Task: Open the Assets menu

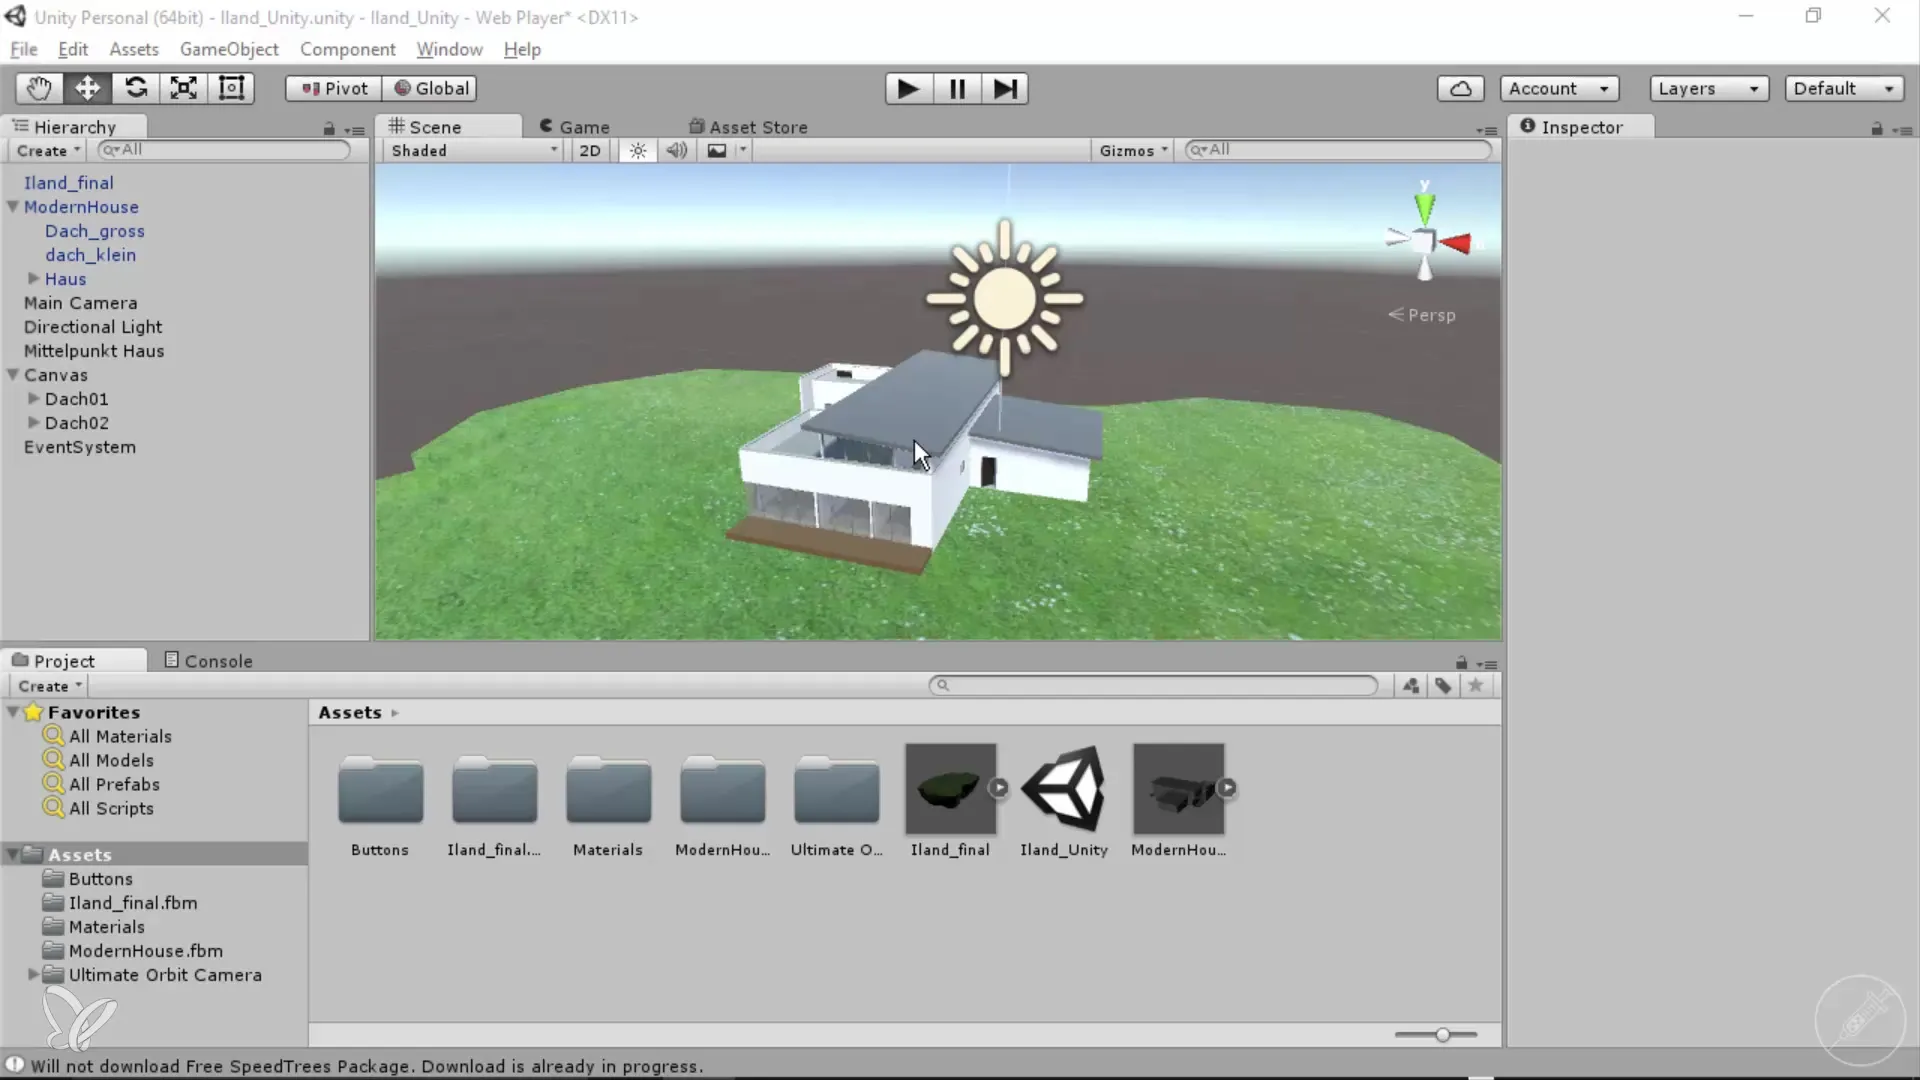Action: point(134,49)
